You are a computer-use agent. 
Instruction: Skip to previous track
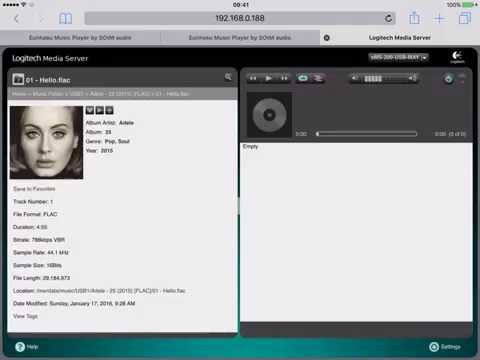253,78
